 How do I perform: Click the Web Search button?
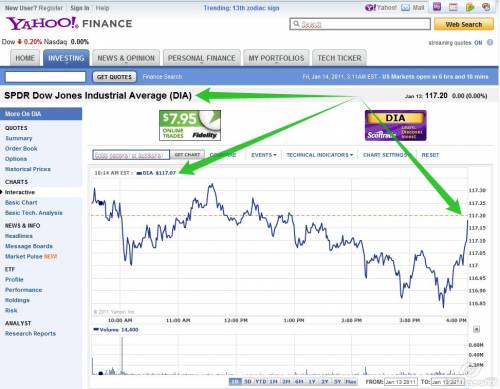point(464,24)
